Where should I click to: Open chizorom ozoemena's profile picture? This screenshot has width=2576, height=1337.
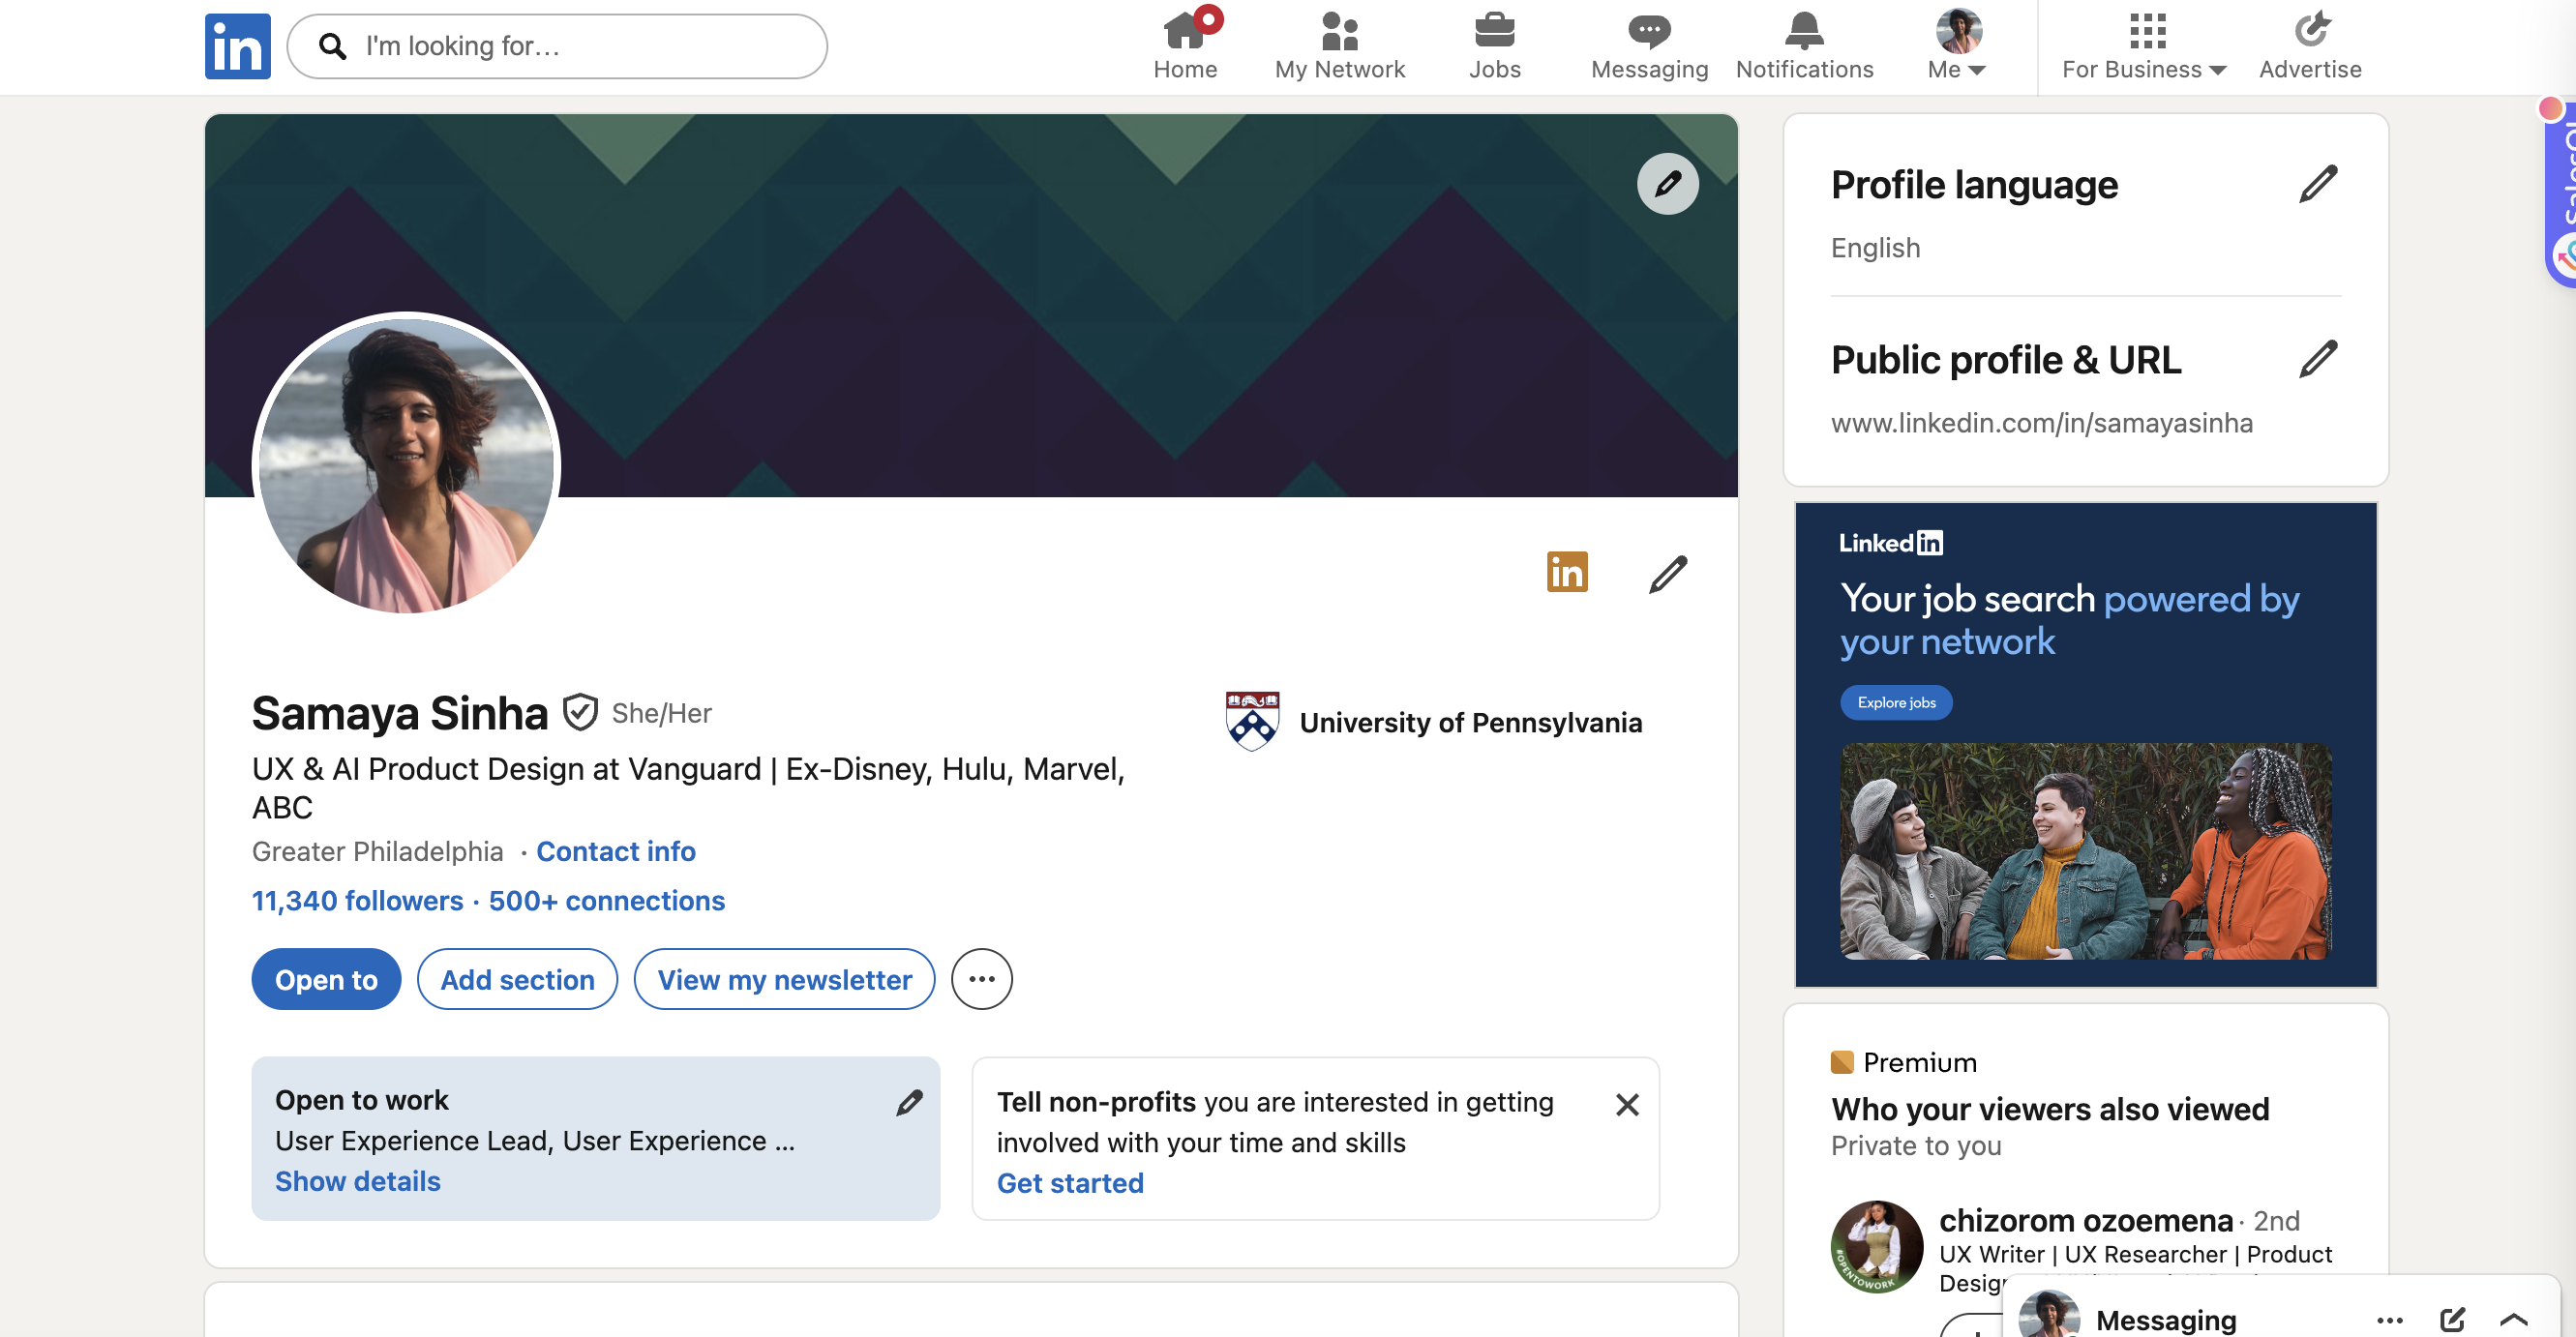click(x=1877, y=1246)
